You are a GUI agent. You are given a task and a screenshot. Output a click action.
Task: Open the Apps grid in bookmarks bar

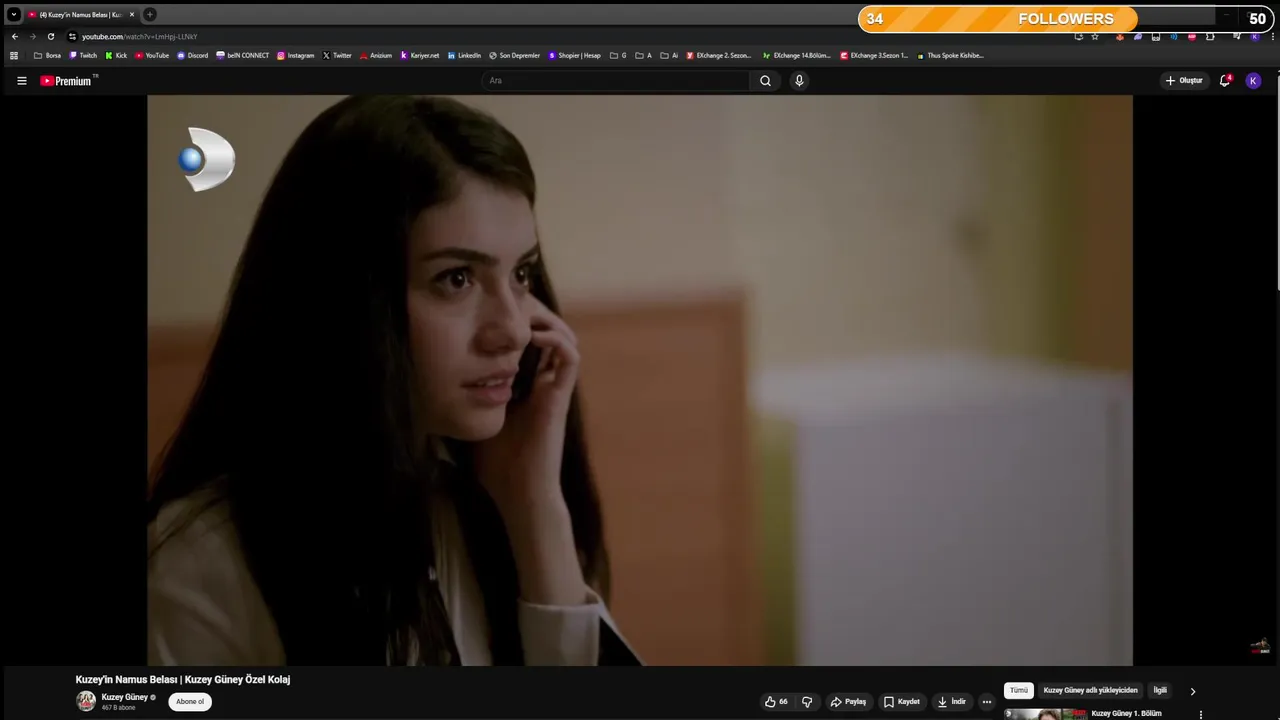pyautogui.click(x=14, y=56)
